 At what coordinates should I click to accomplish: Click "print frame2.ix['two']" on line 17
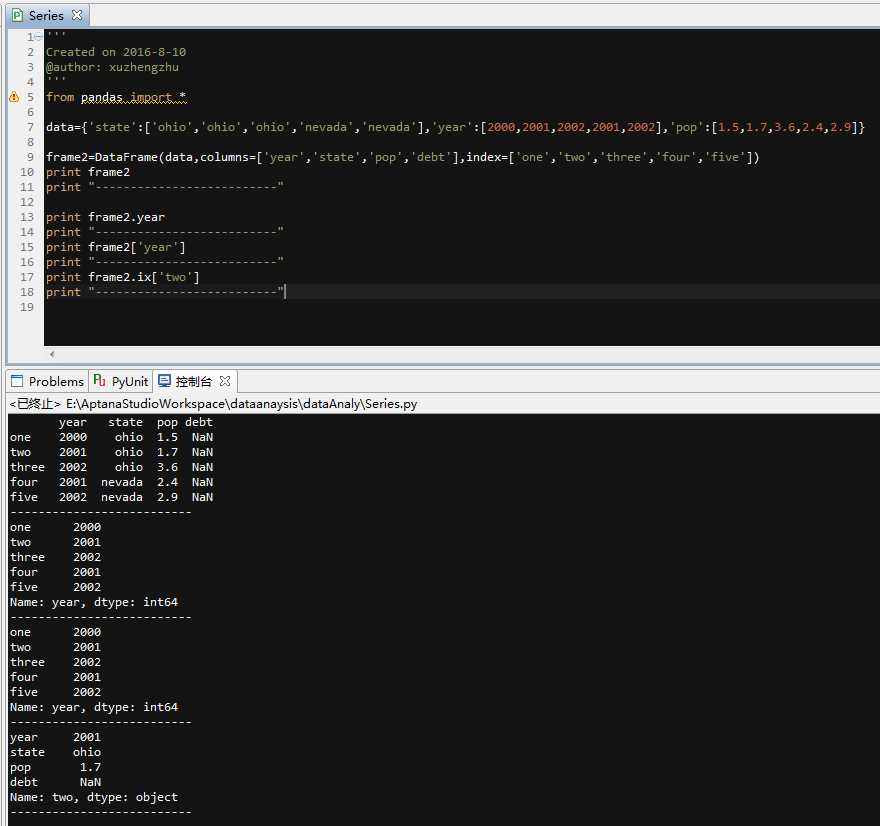point(123,277)
